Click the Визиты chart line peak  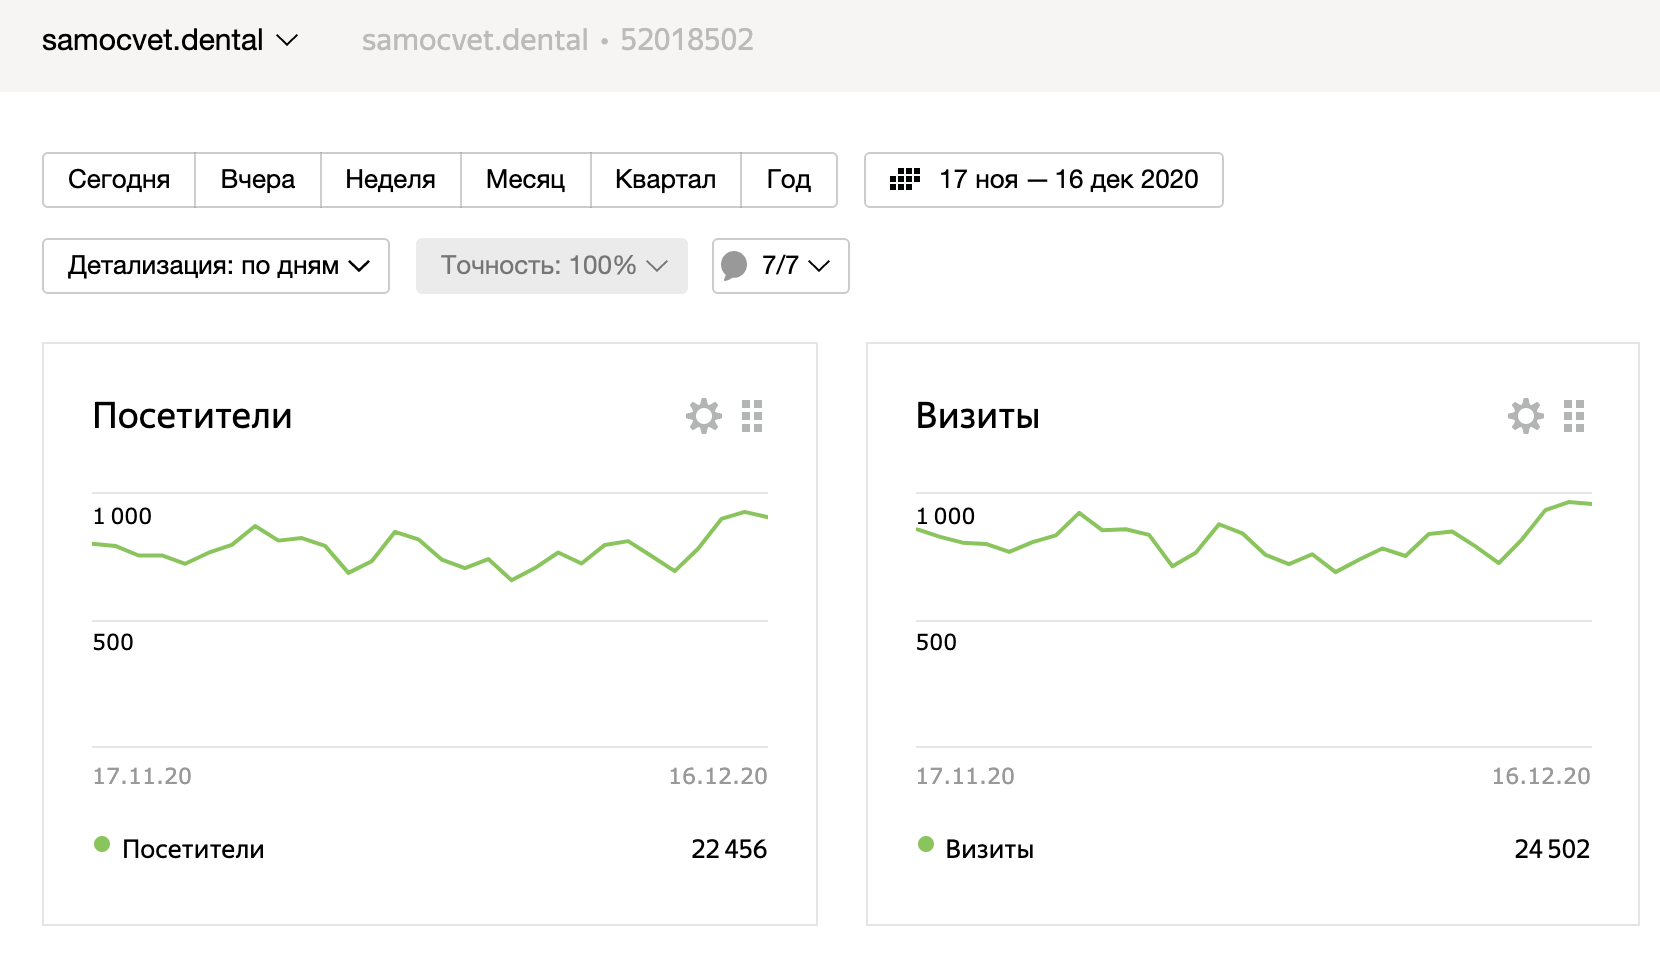click(1569, 502)
